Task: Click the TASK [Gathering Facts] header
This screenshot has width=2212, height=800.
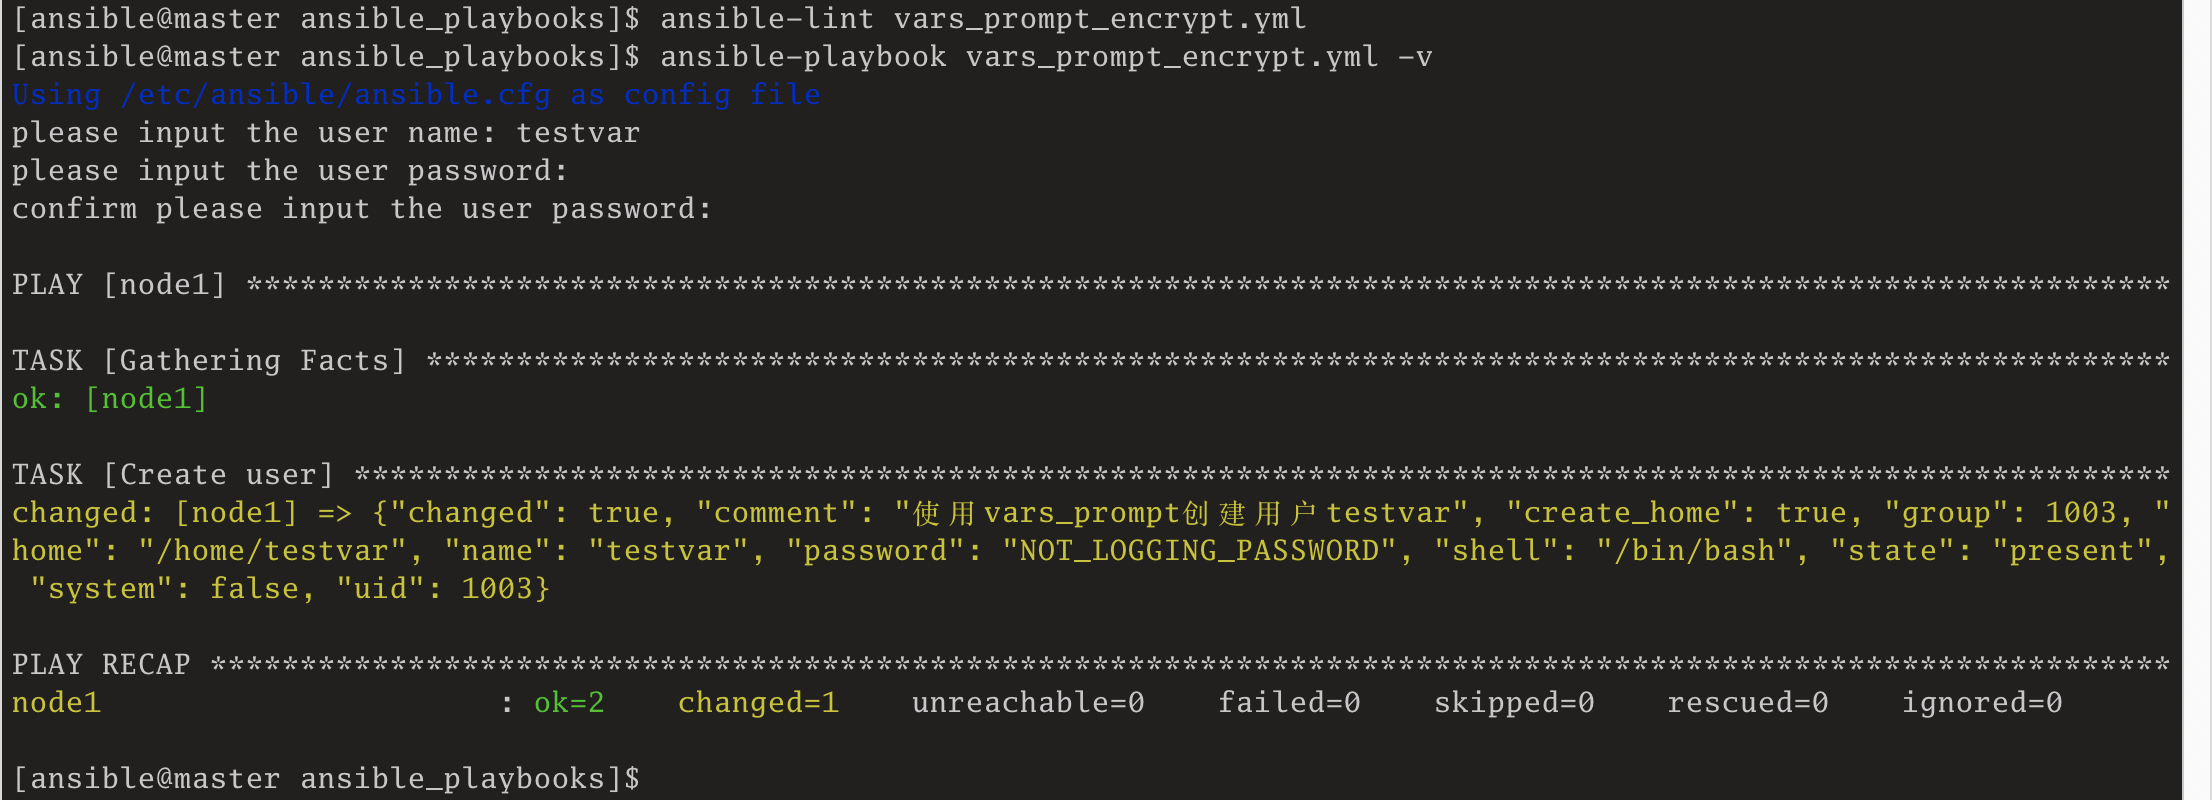Action: click(x=209, y=361)
